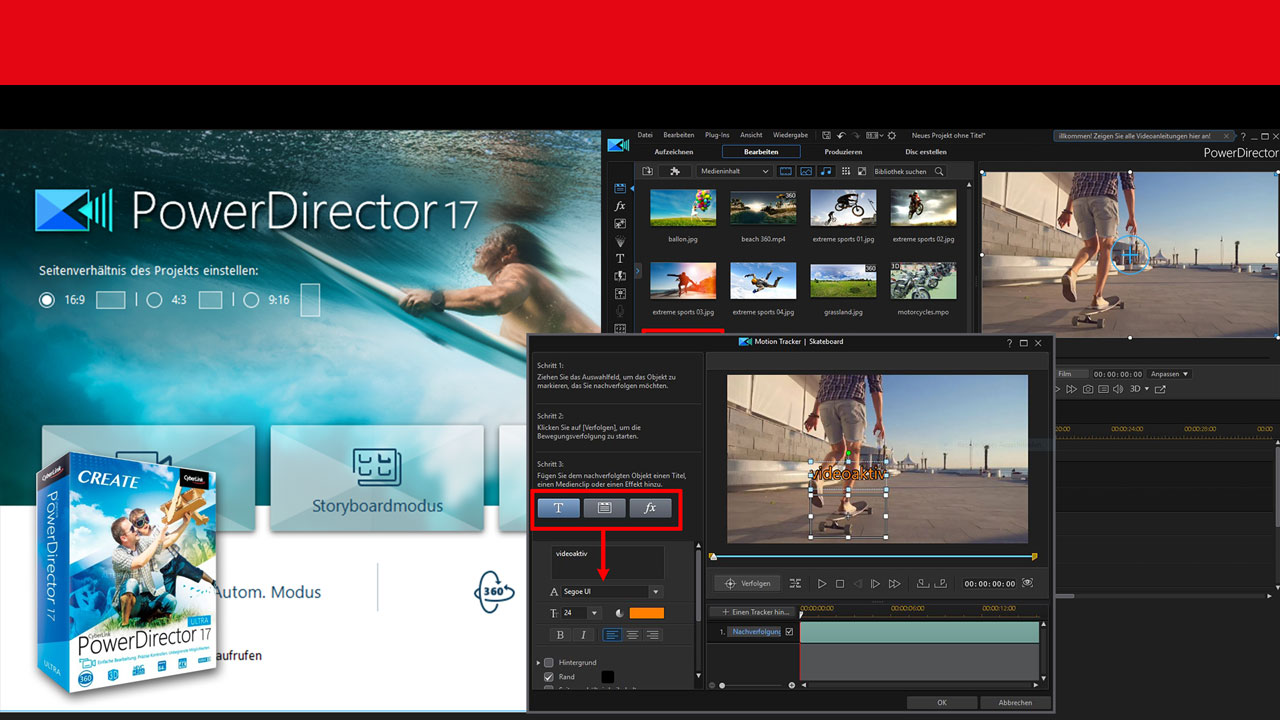Open the Datei menu
Viewport: 1280px width, 720px height.
pos(645,135)
